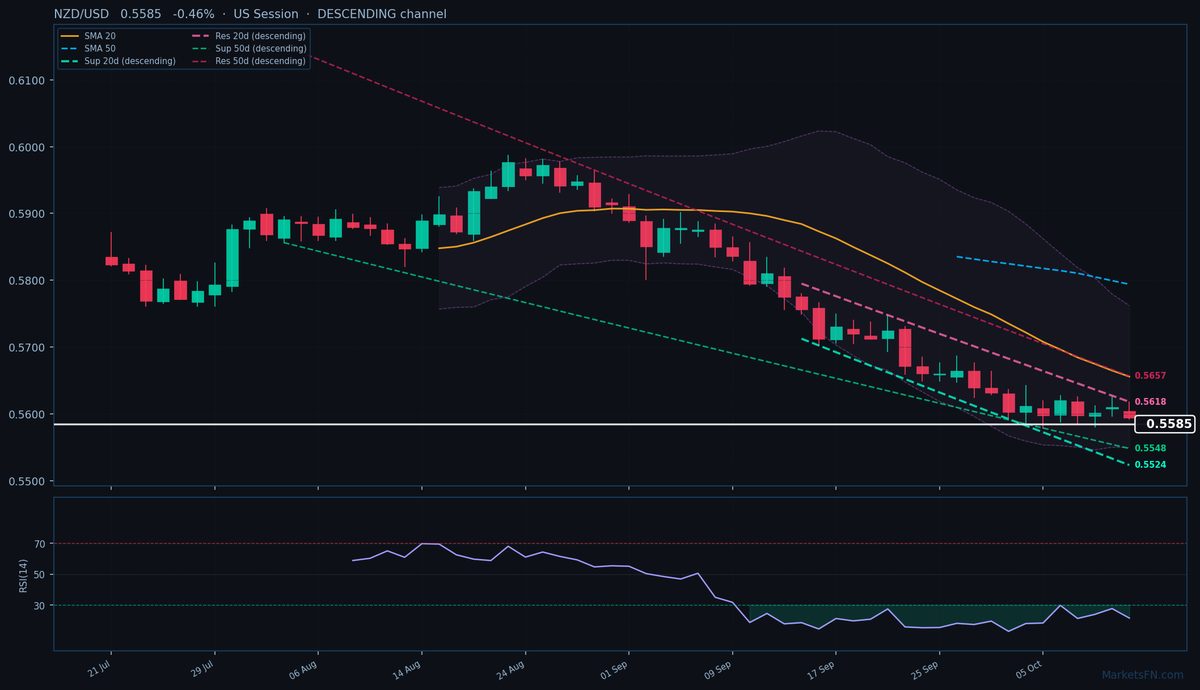
Task: Click the 21 Jul date label
Action: point(98,669)
